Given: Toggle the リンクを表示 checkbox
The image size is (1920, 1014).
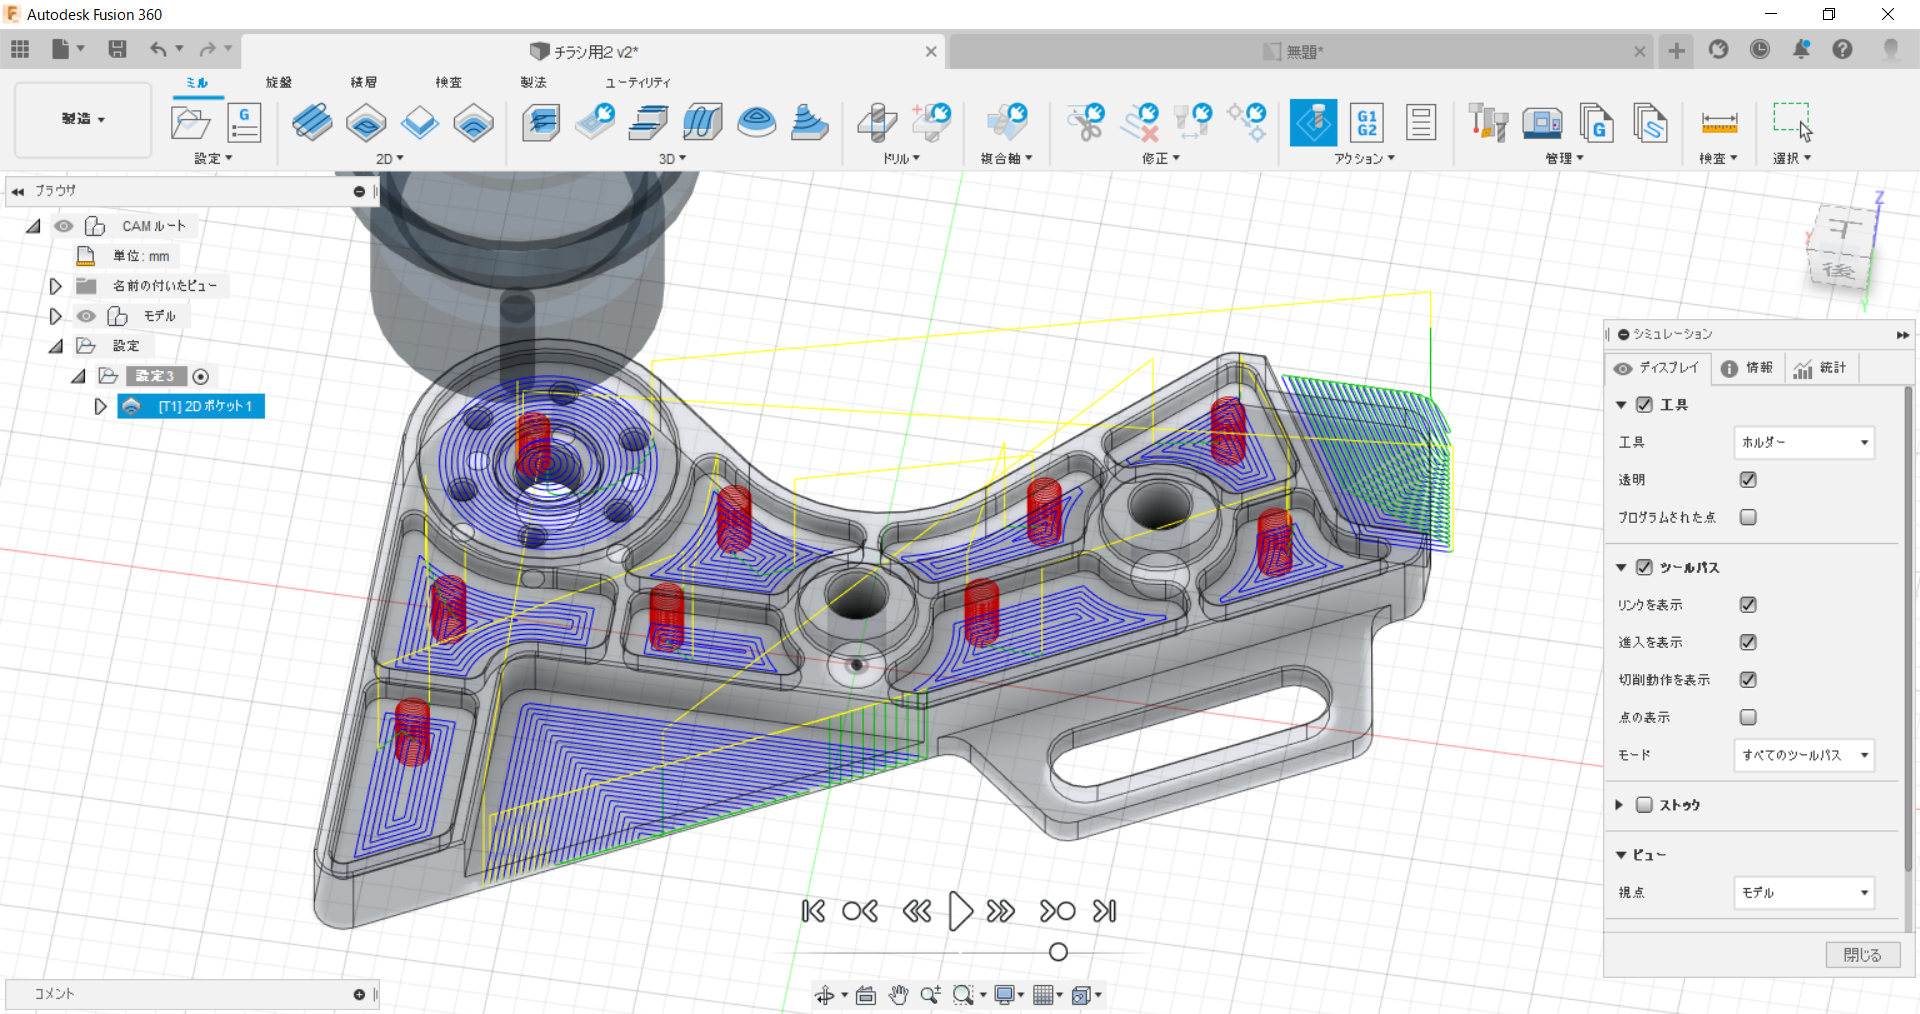Looking at the screenshot, I should 1748,604.
